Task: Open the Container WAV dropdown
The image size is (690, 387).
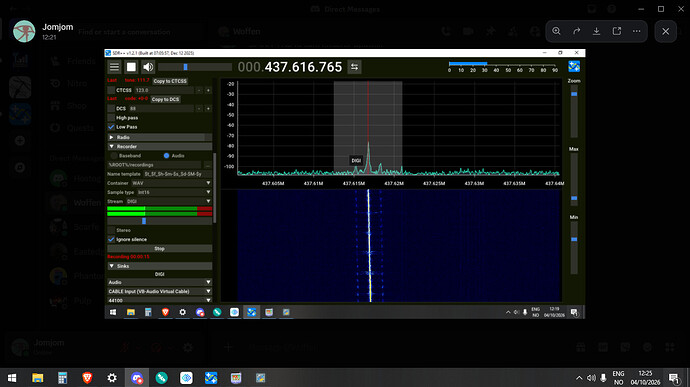Action: click(x=173, y=183)
